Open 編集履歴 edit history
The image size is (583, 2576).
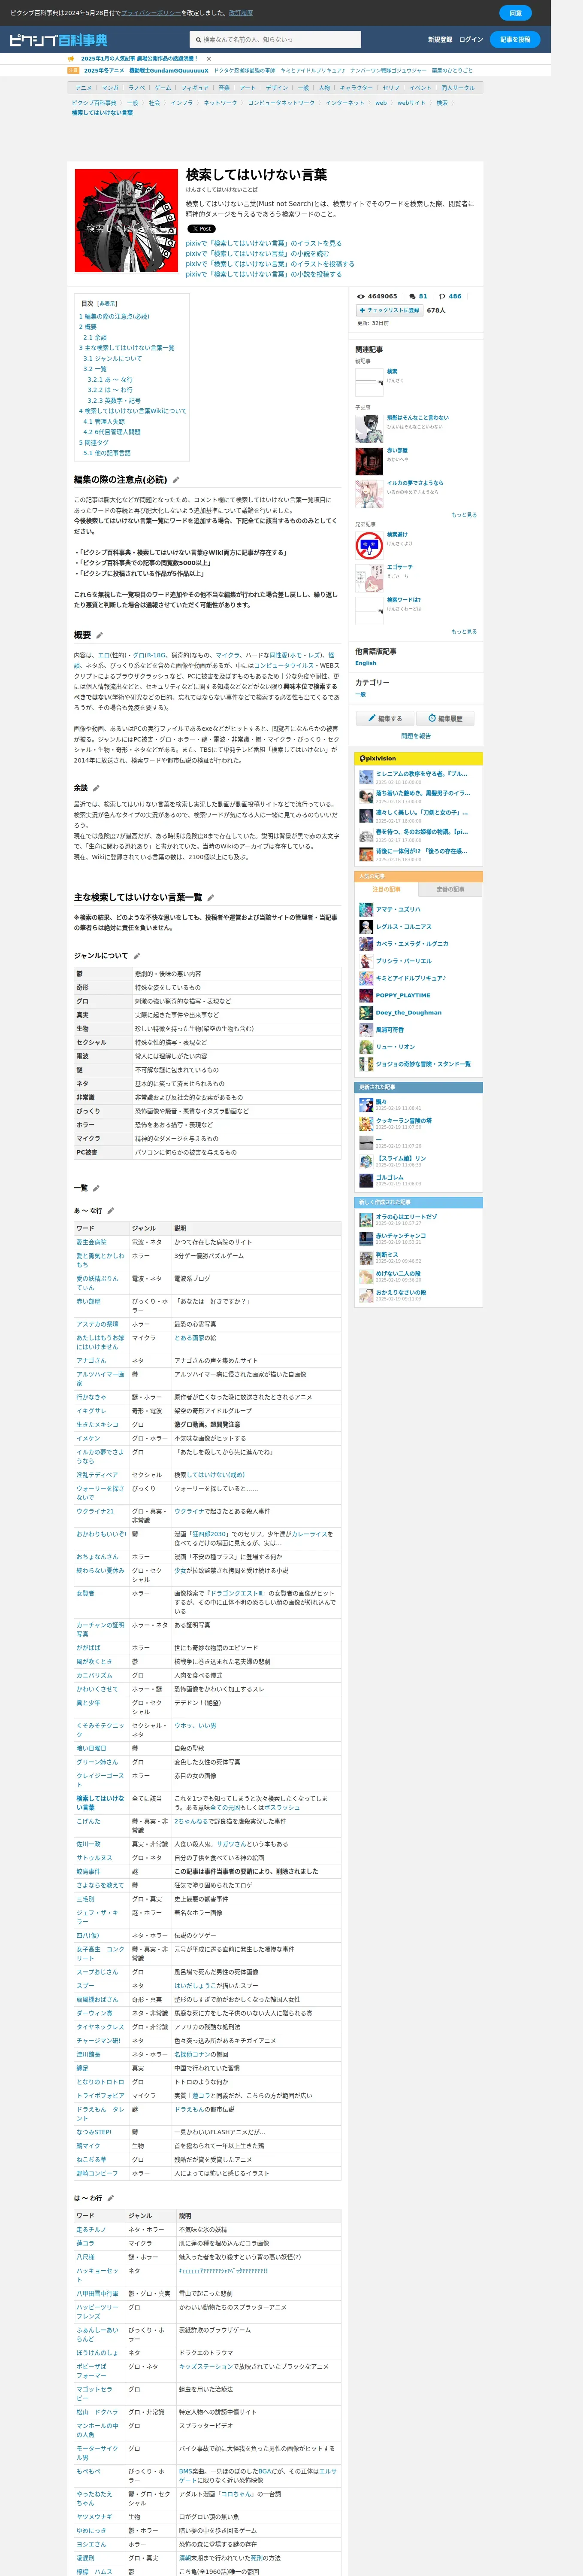point(445,718)
